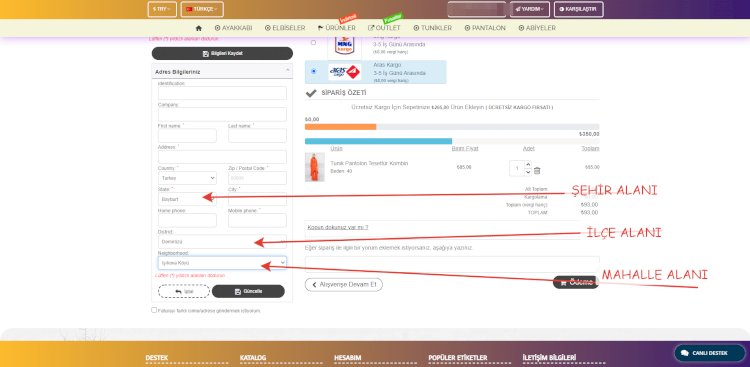Open the Neighborhood dropdown
Viewport: 750px width, 367px height.
(222, 263)
